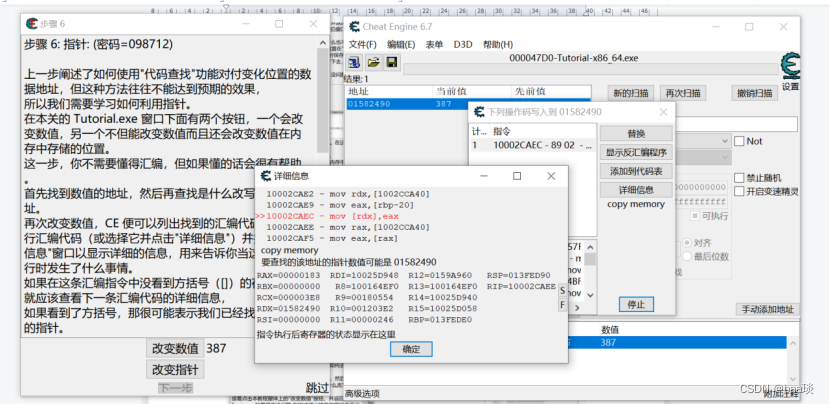This screenshot has height=404, width=829.
Task: Click the 改变指针 button
Action: pyautogui.click(x=175, y=369)
